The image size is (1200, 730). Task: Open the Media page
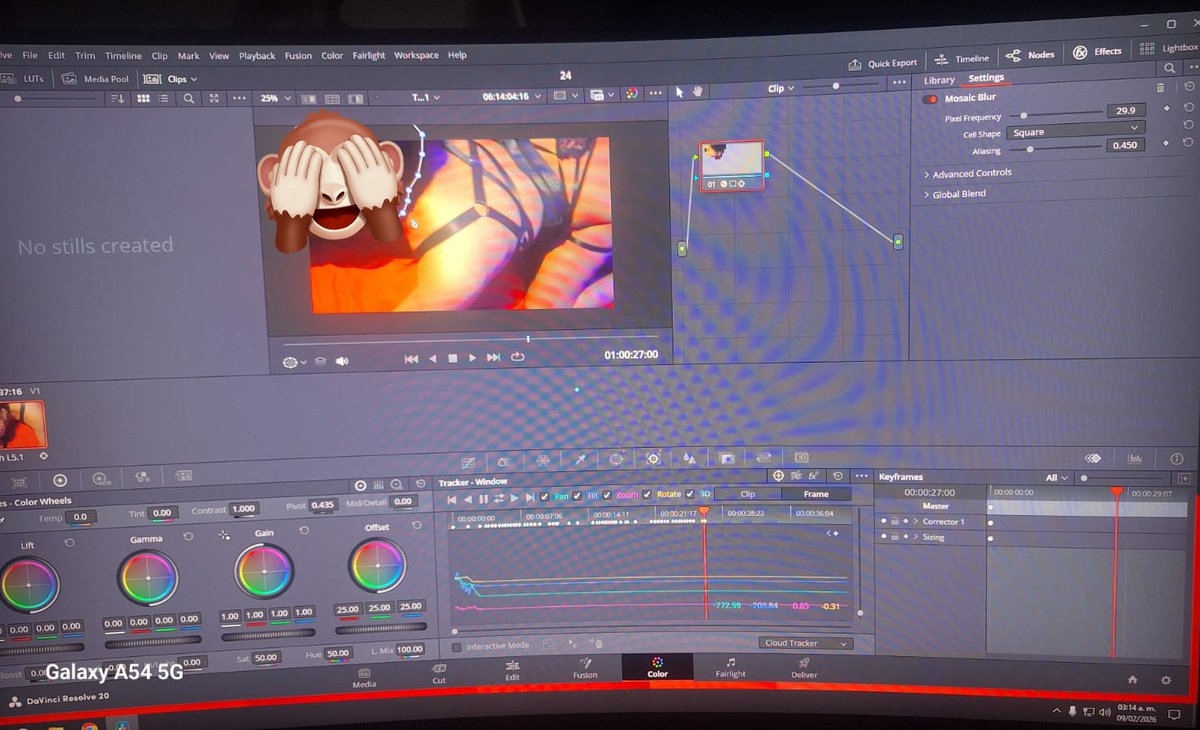tap(364, 678)
